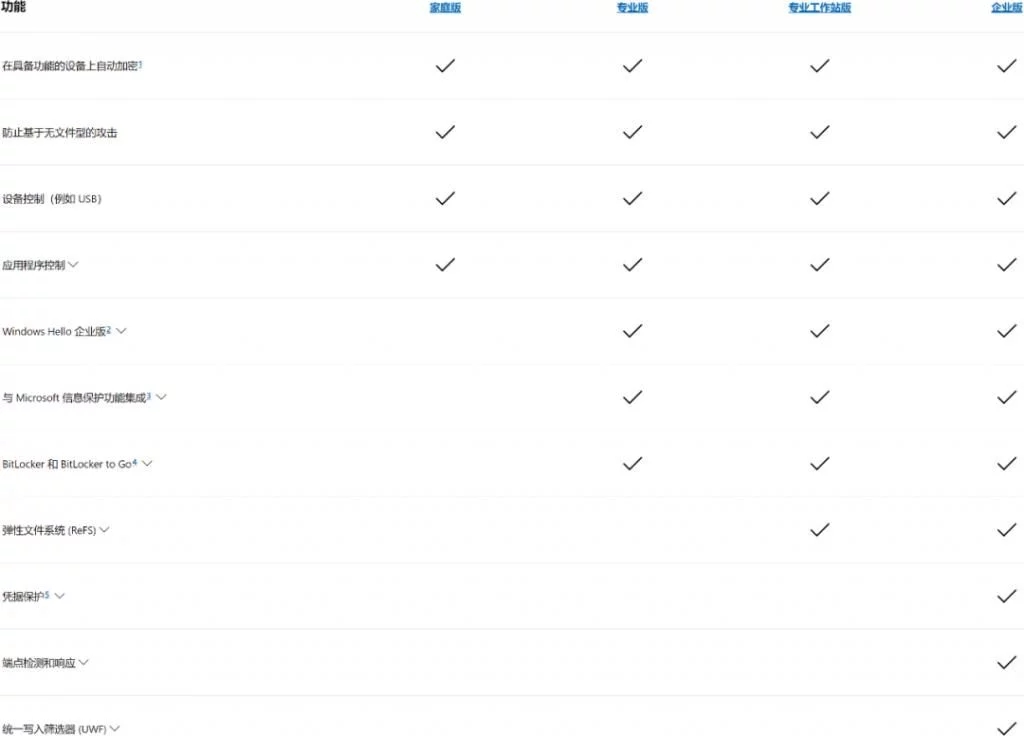Open the 专业工作站版 column link

(x=820, y=8)
